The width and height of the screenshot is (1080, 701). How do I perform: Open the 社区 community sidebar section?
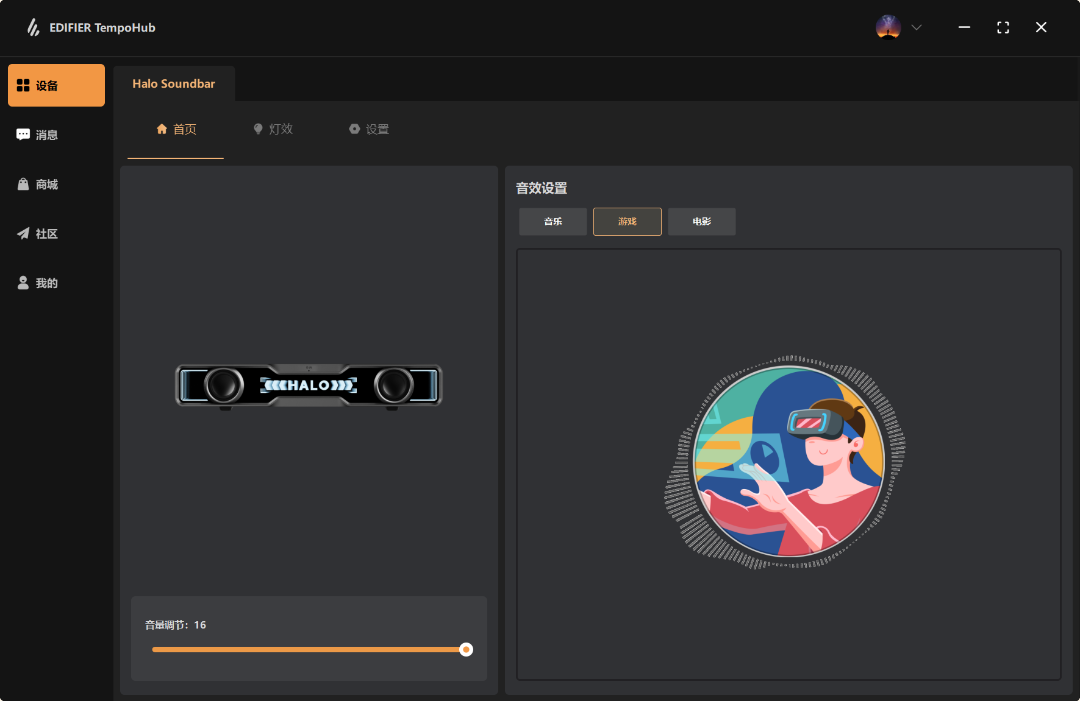click(56, 234)
